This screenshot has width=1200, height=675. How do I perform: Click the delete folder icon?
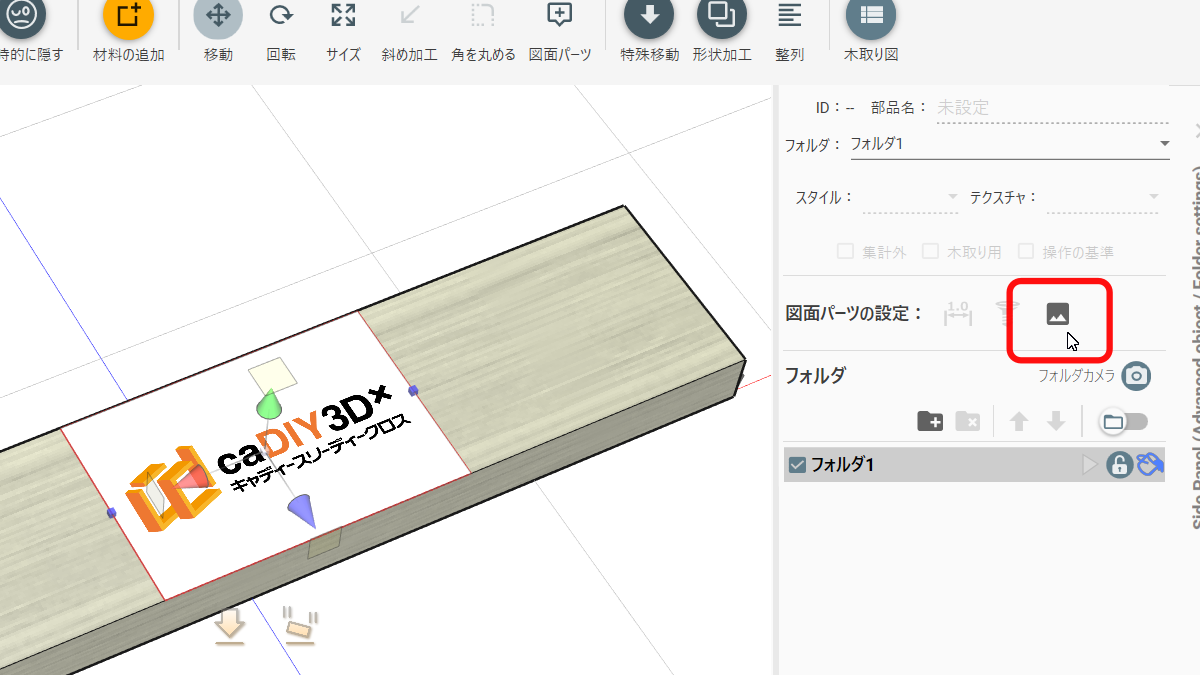pos(967,422)
